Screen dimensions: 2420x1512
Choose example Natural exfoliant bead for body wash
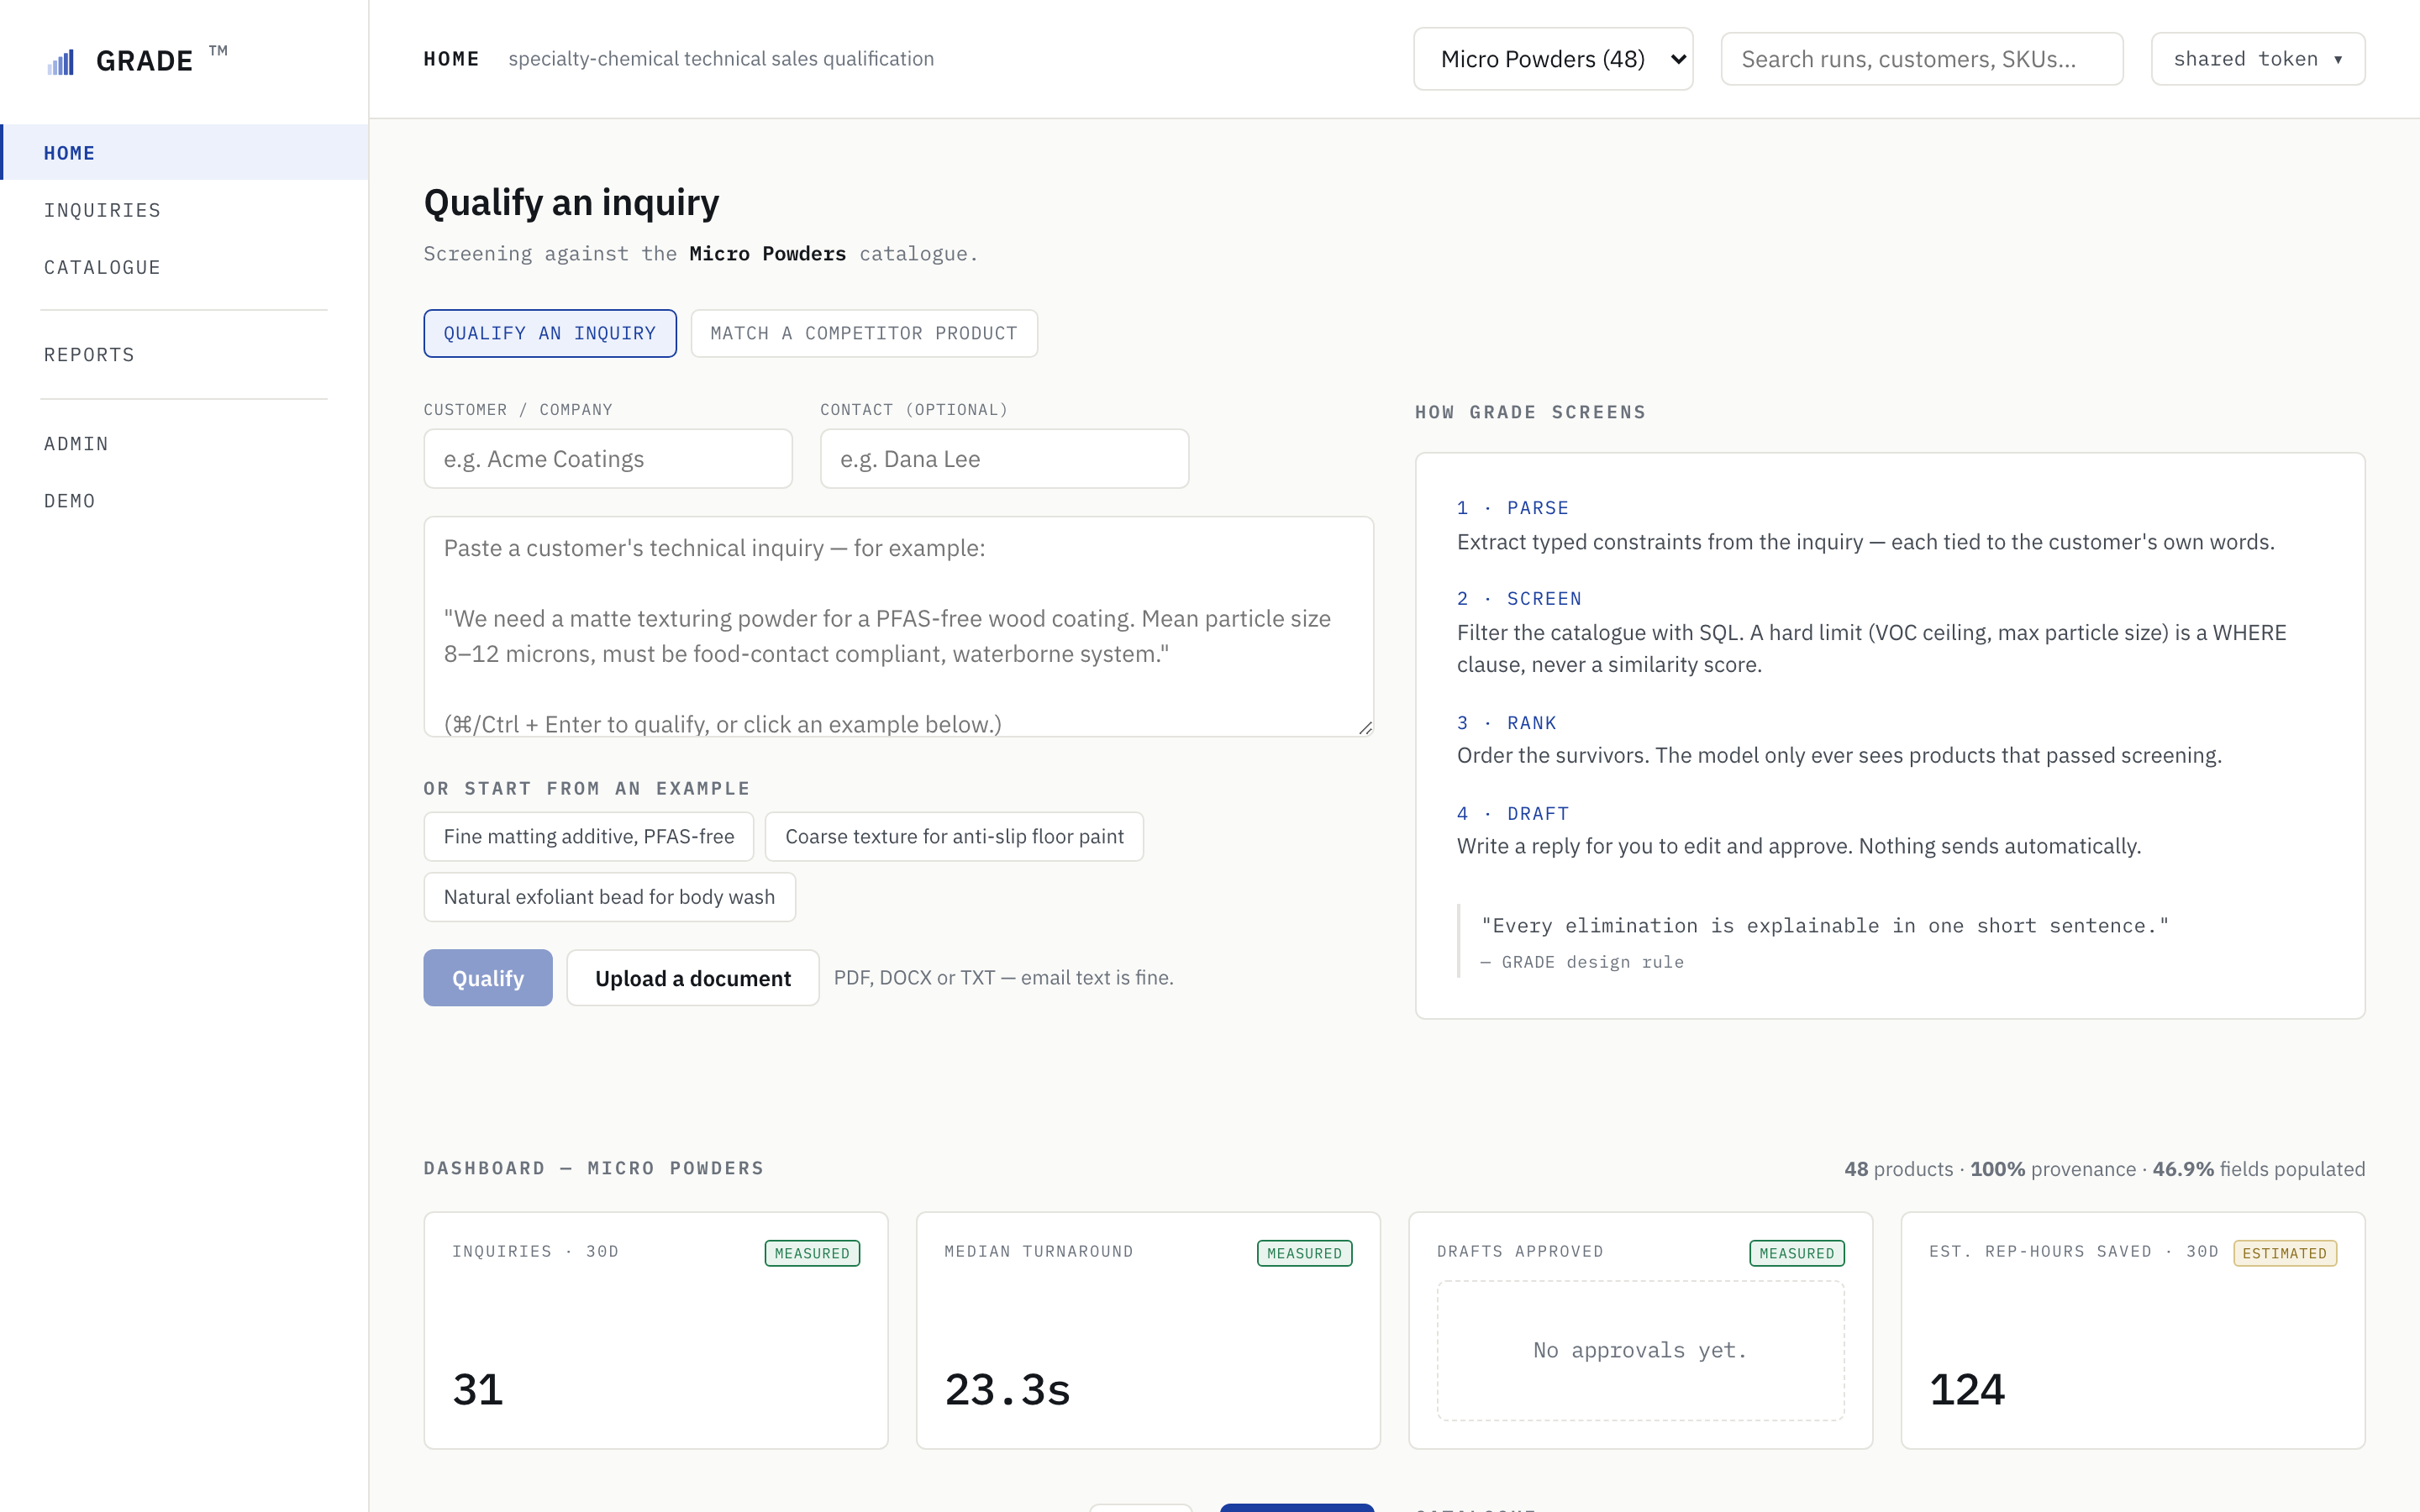pyautogui.click(x=609, y=897)
